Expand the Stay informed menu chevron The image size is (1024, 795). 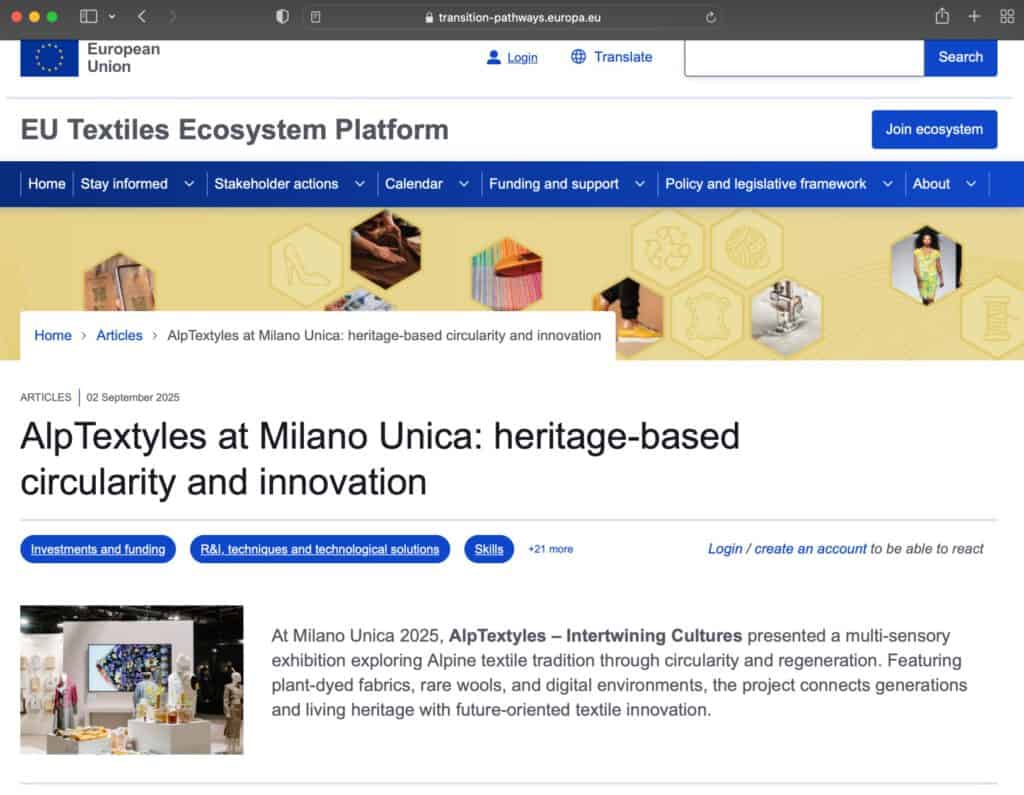[189, 184]
